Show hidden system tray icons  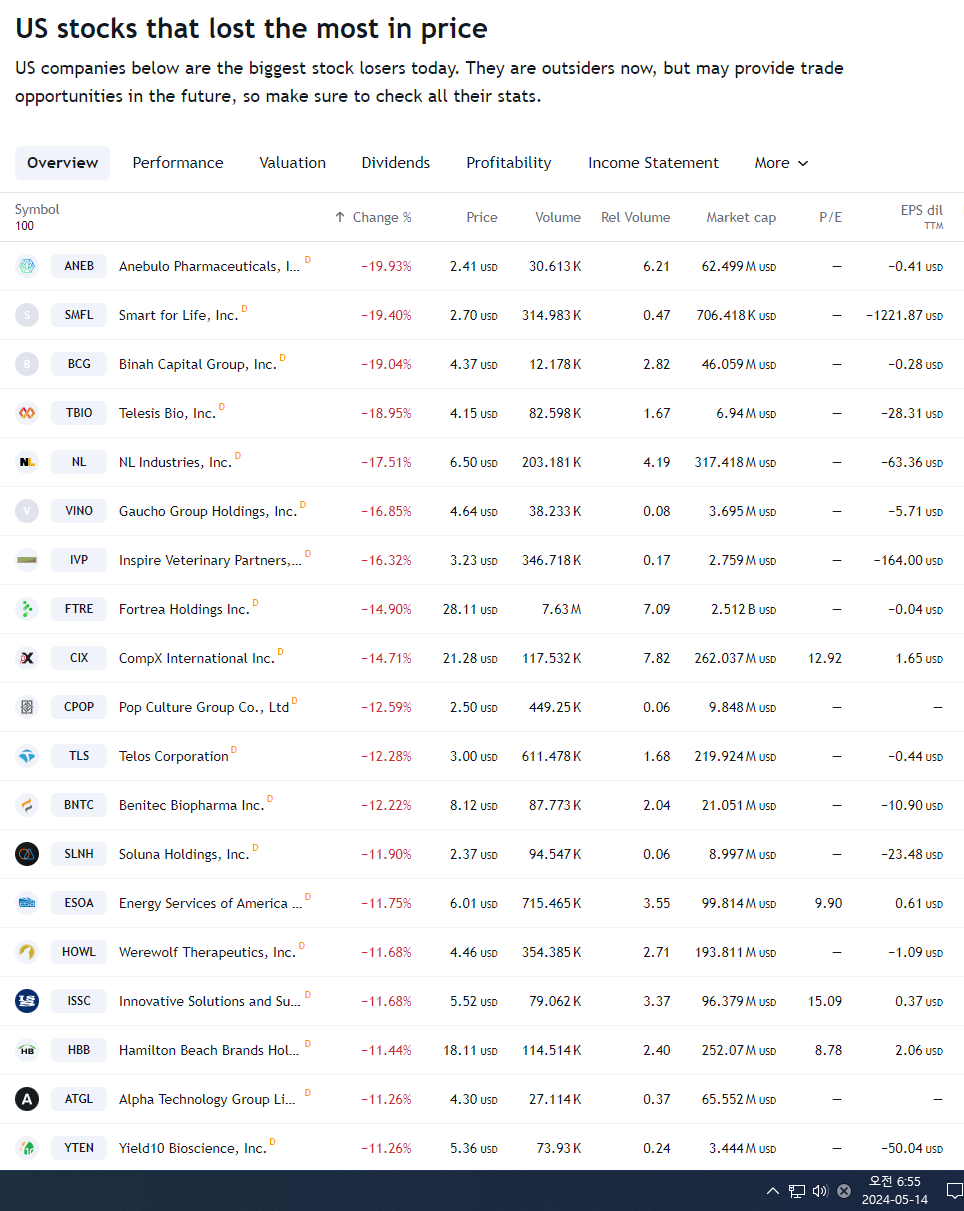click(772, 1190)
